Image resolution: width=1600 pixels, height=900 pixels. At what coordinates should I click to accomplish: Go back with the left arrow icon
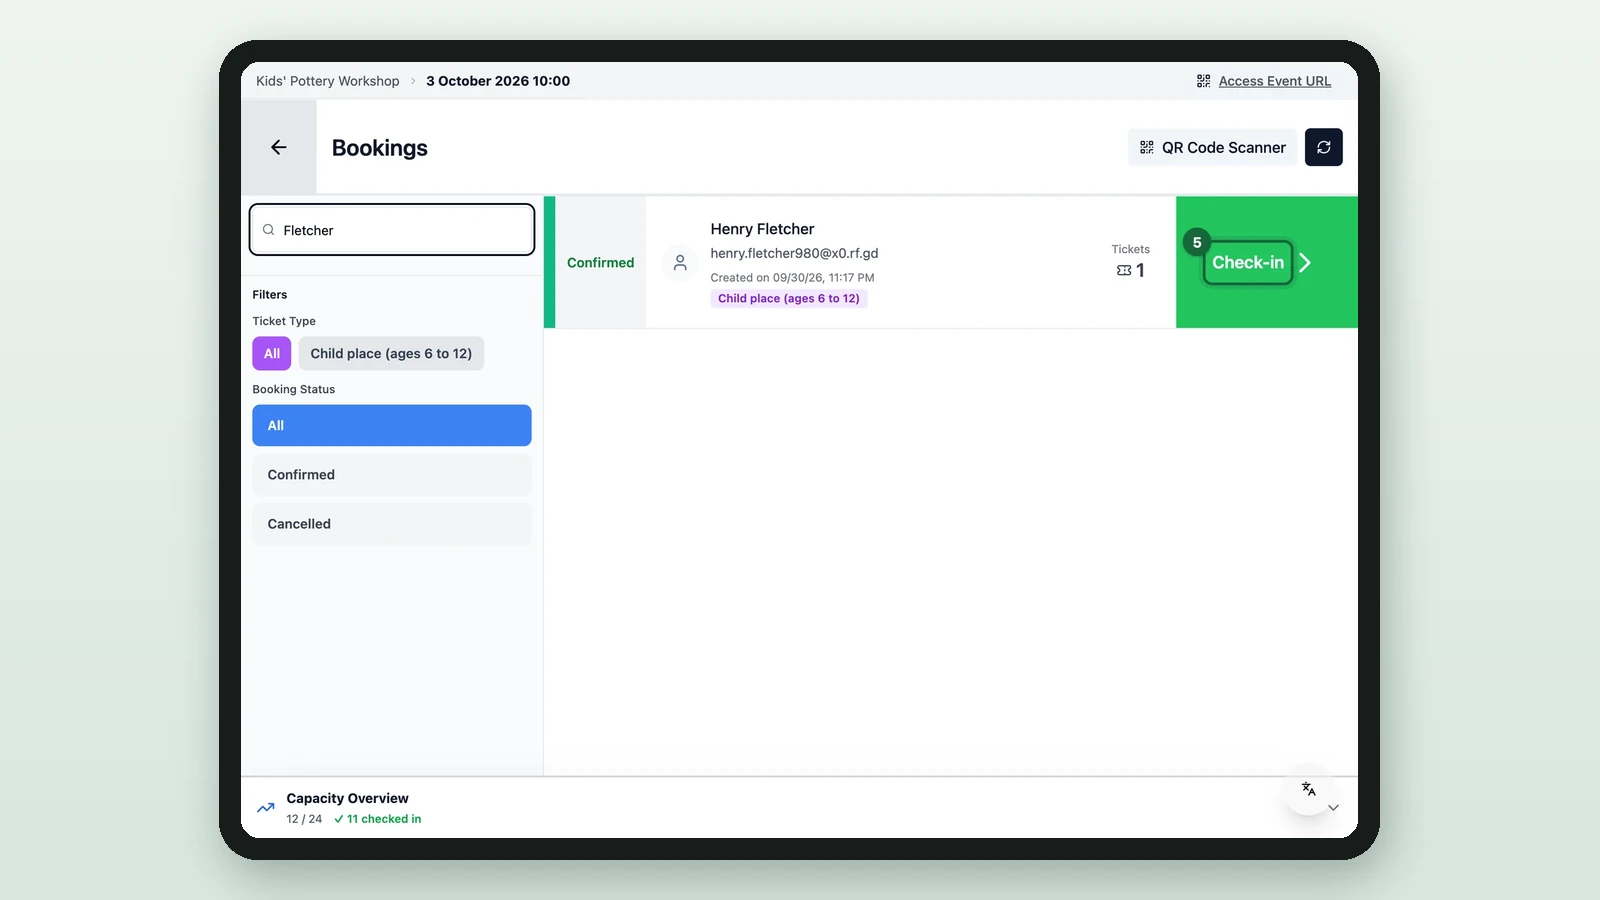coord(279,147)
